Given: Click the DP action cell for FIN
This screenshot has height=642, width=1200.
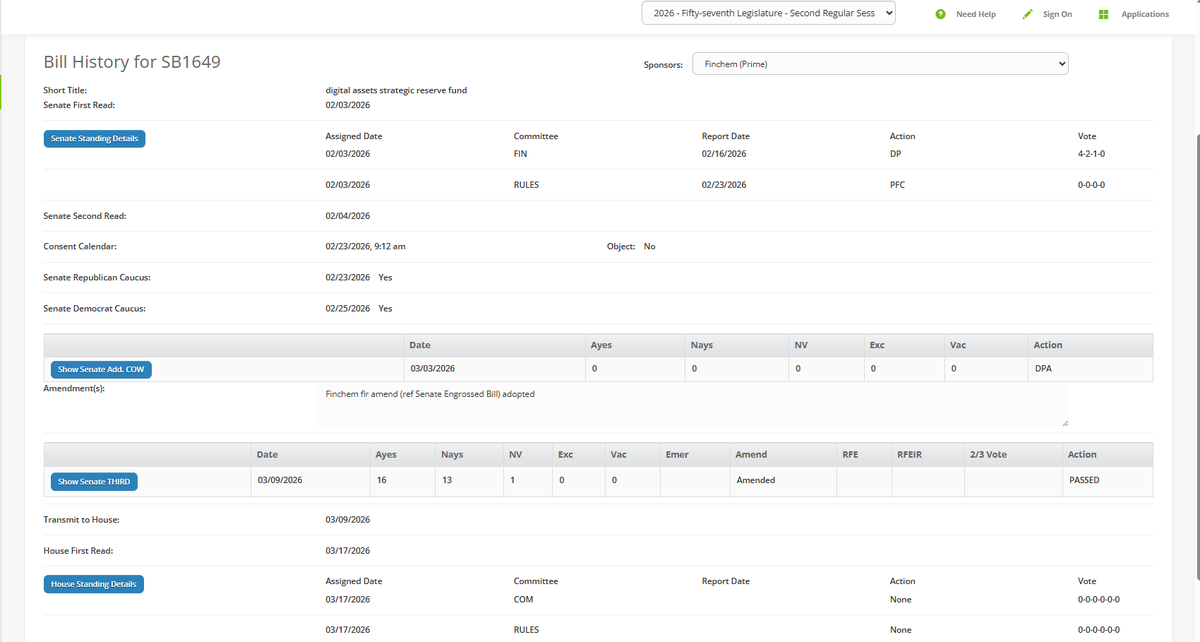Looking at the screenshot, I should 895,154.
